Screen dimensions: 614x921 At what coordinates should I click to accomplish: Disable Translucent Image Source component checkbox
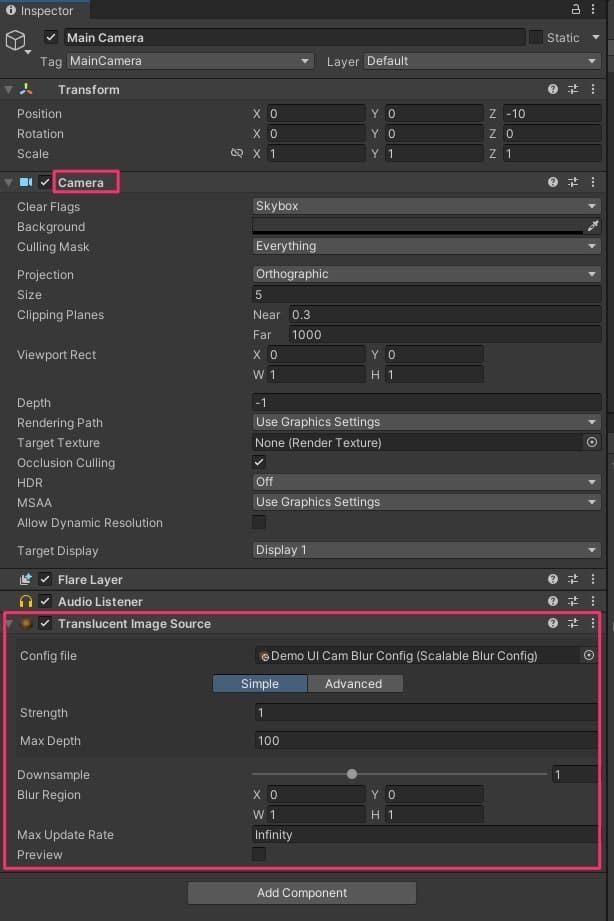[x=45, y=623]
